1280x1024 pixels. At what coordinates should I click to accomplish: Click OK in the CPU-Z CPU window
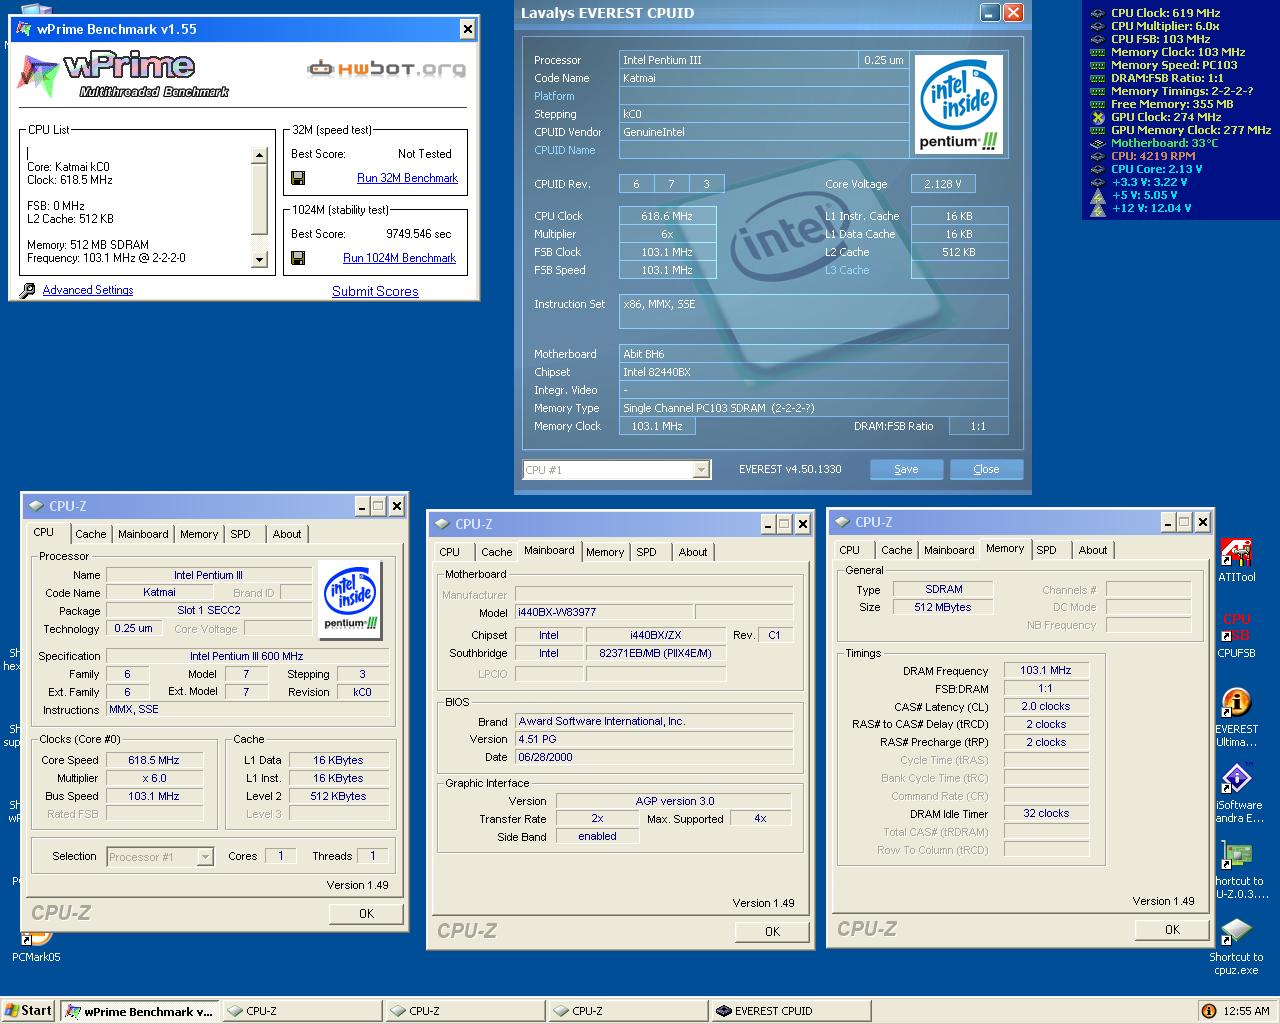point(366,913)
